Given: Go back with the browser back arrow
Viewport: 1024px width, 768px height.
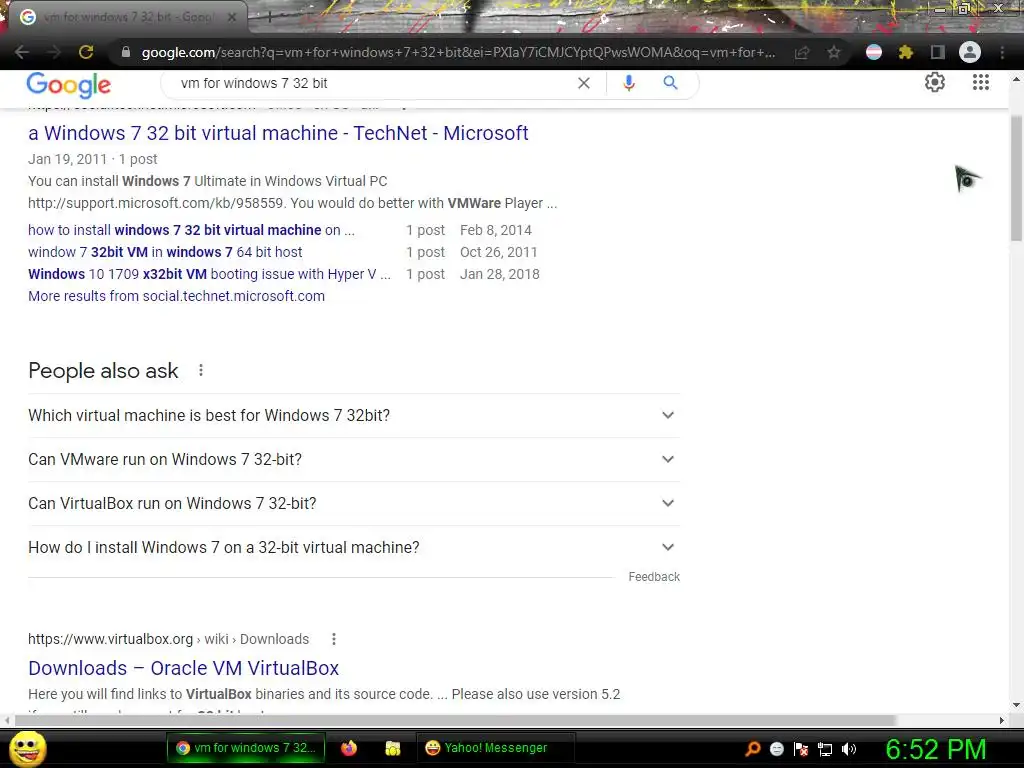Looking at the screenshot, I should (x=22, y=52).
